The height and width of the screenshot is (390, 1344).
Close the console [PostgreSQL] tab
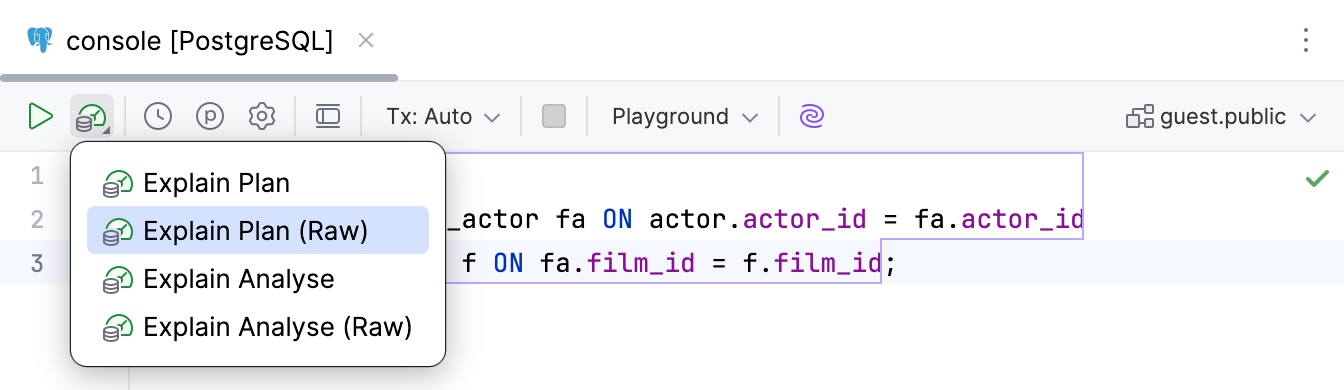point(366,40)
